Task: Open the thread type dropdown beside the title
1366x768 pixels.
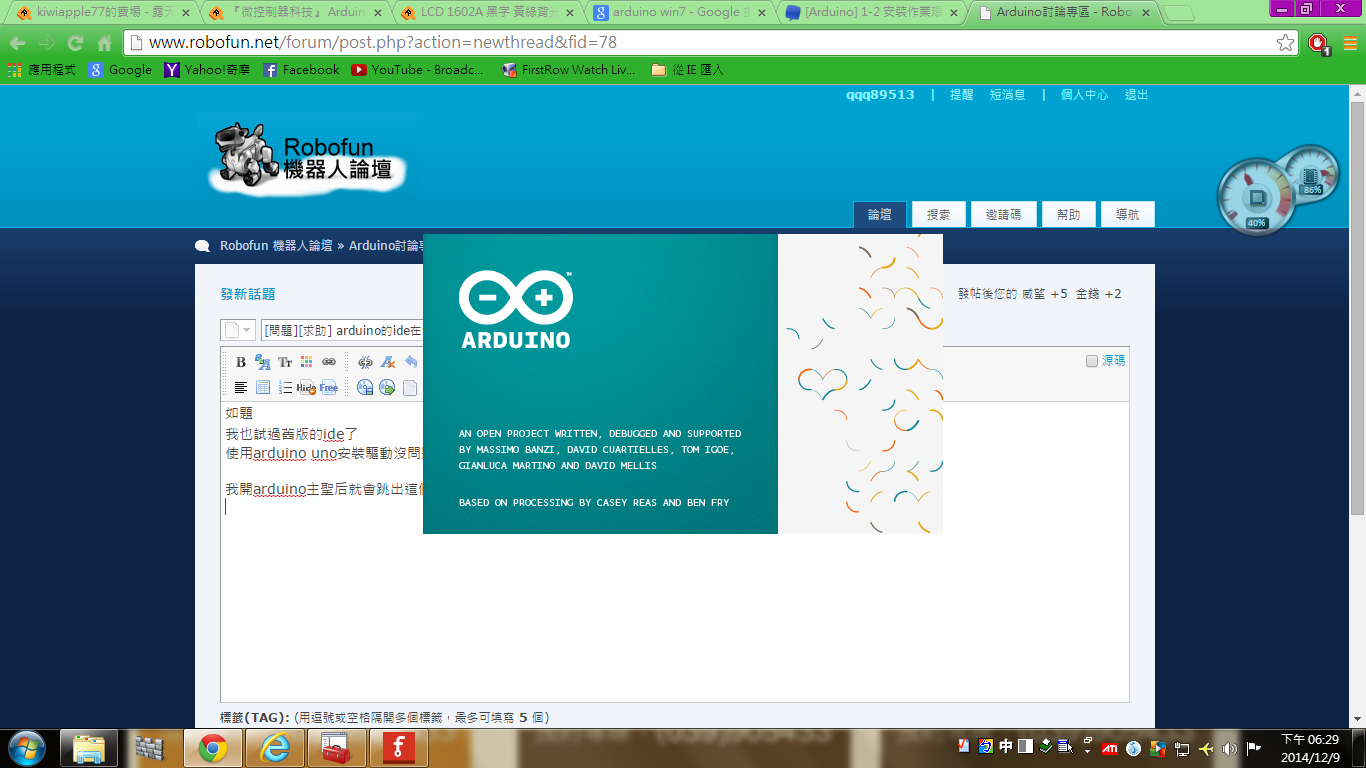Action: [238, 330]
